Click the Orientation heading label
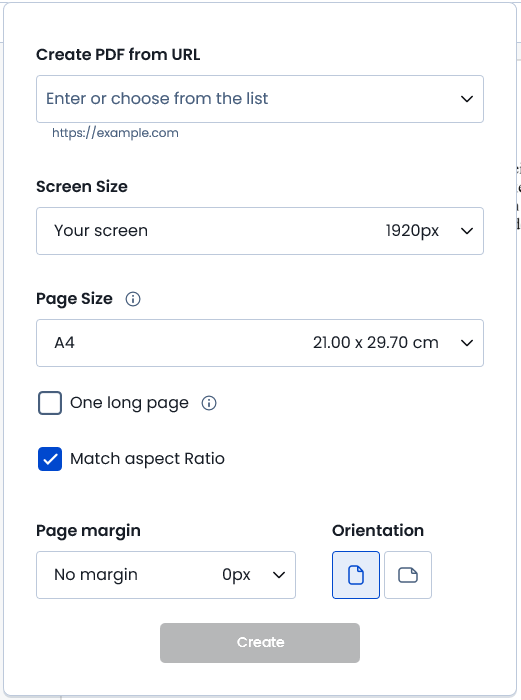 click(378, 530)
